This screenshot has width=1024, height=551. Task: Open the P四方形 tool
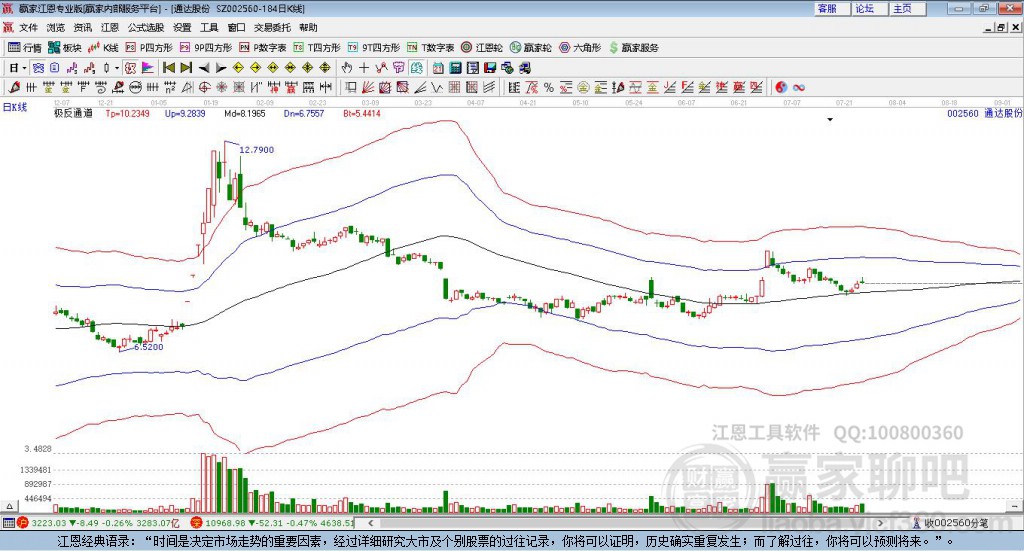click(x=149, y=48)
